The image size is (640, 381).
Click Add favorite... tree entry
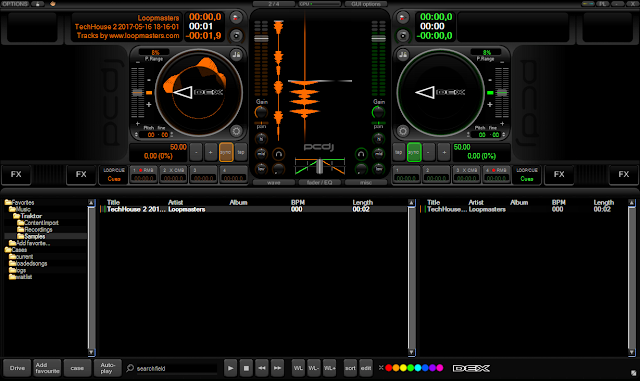coord(29,243)
